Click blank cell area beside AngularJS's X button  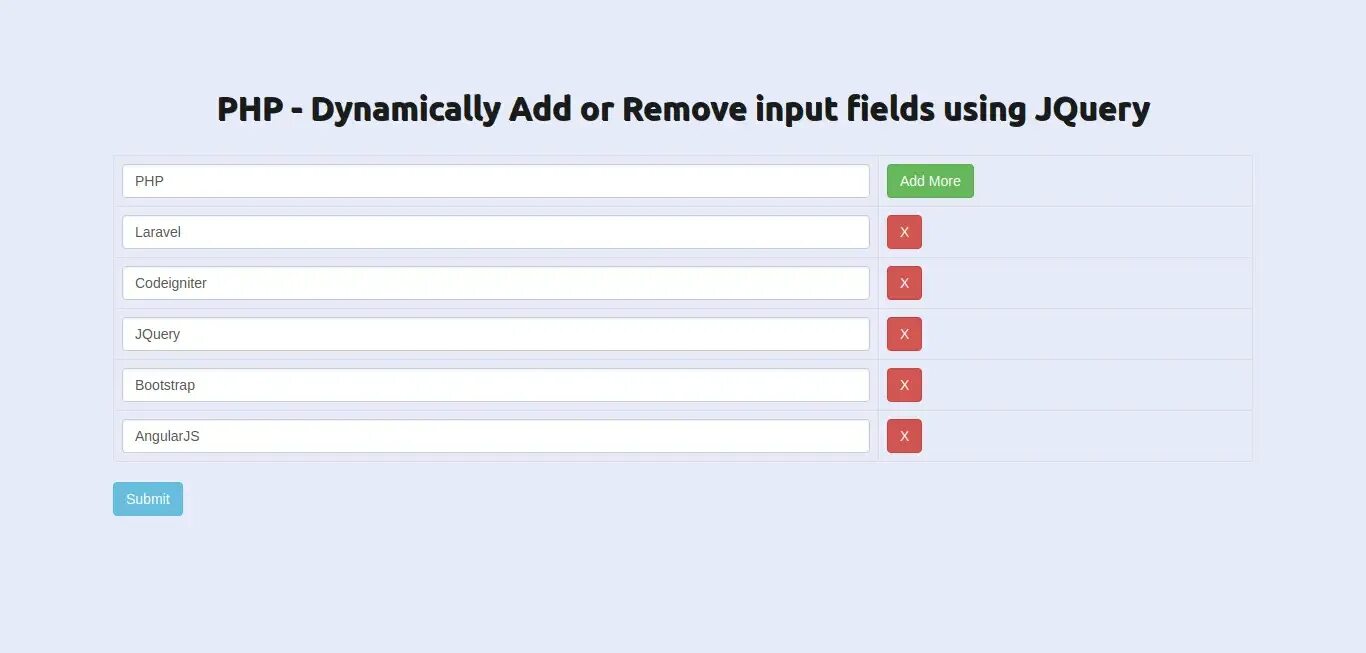(x=1086, y=436)
